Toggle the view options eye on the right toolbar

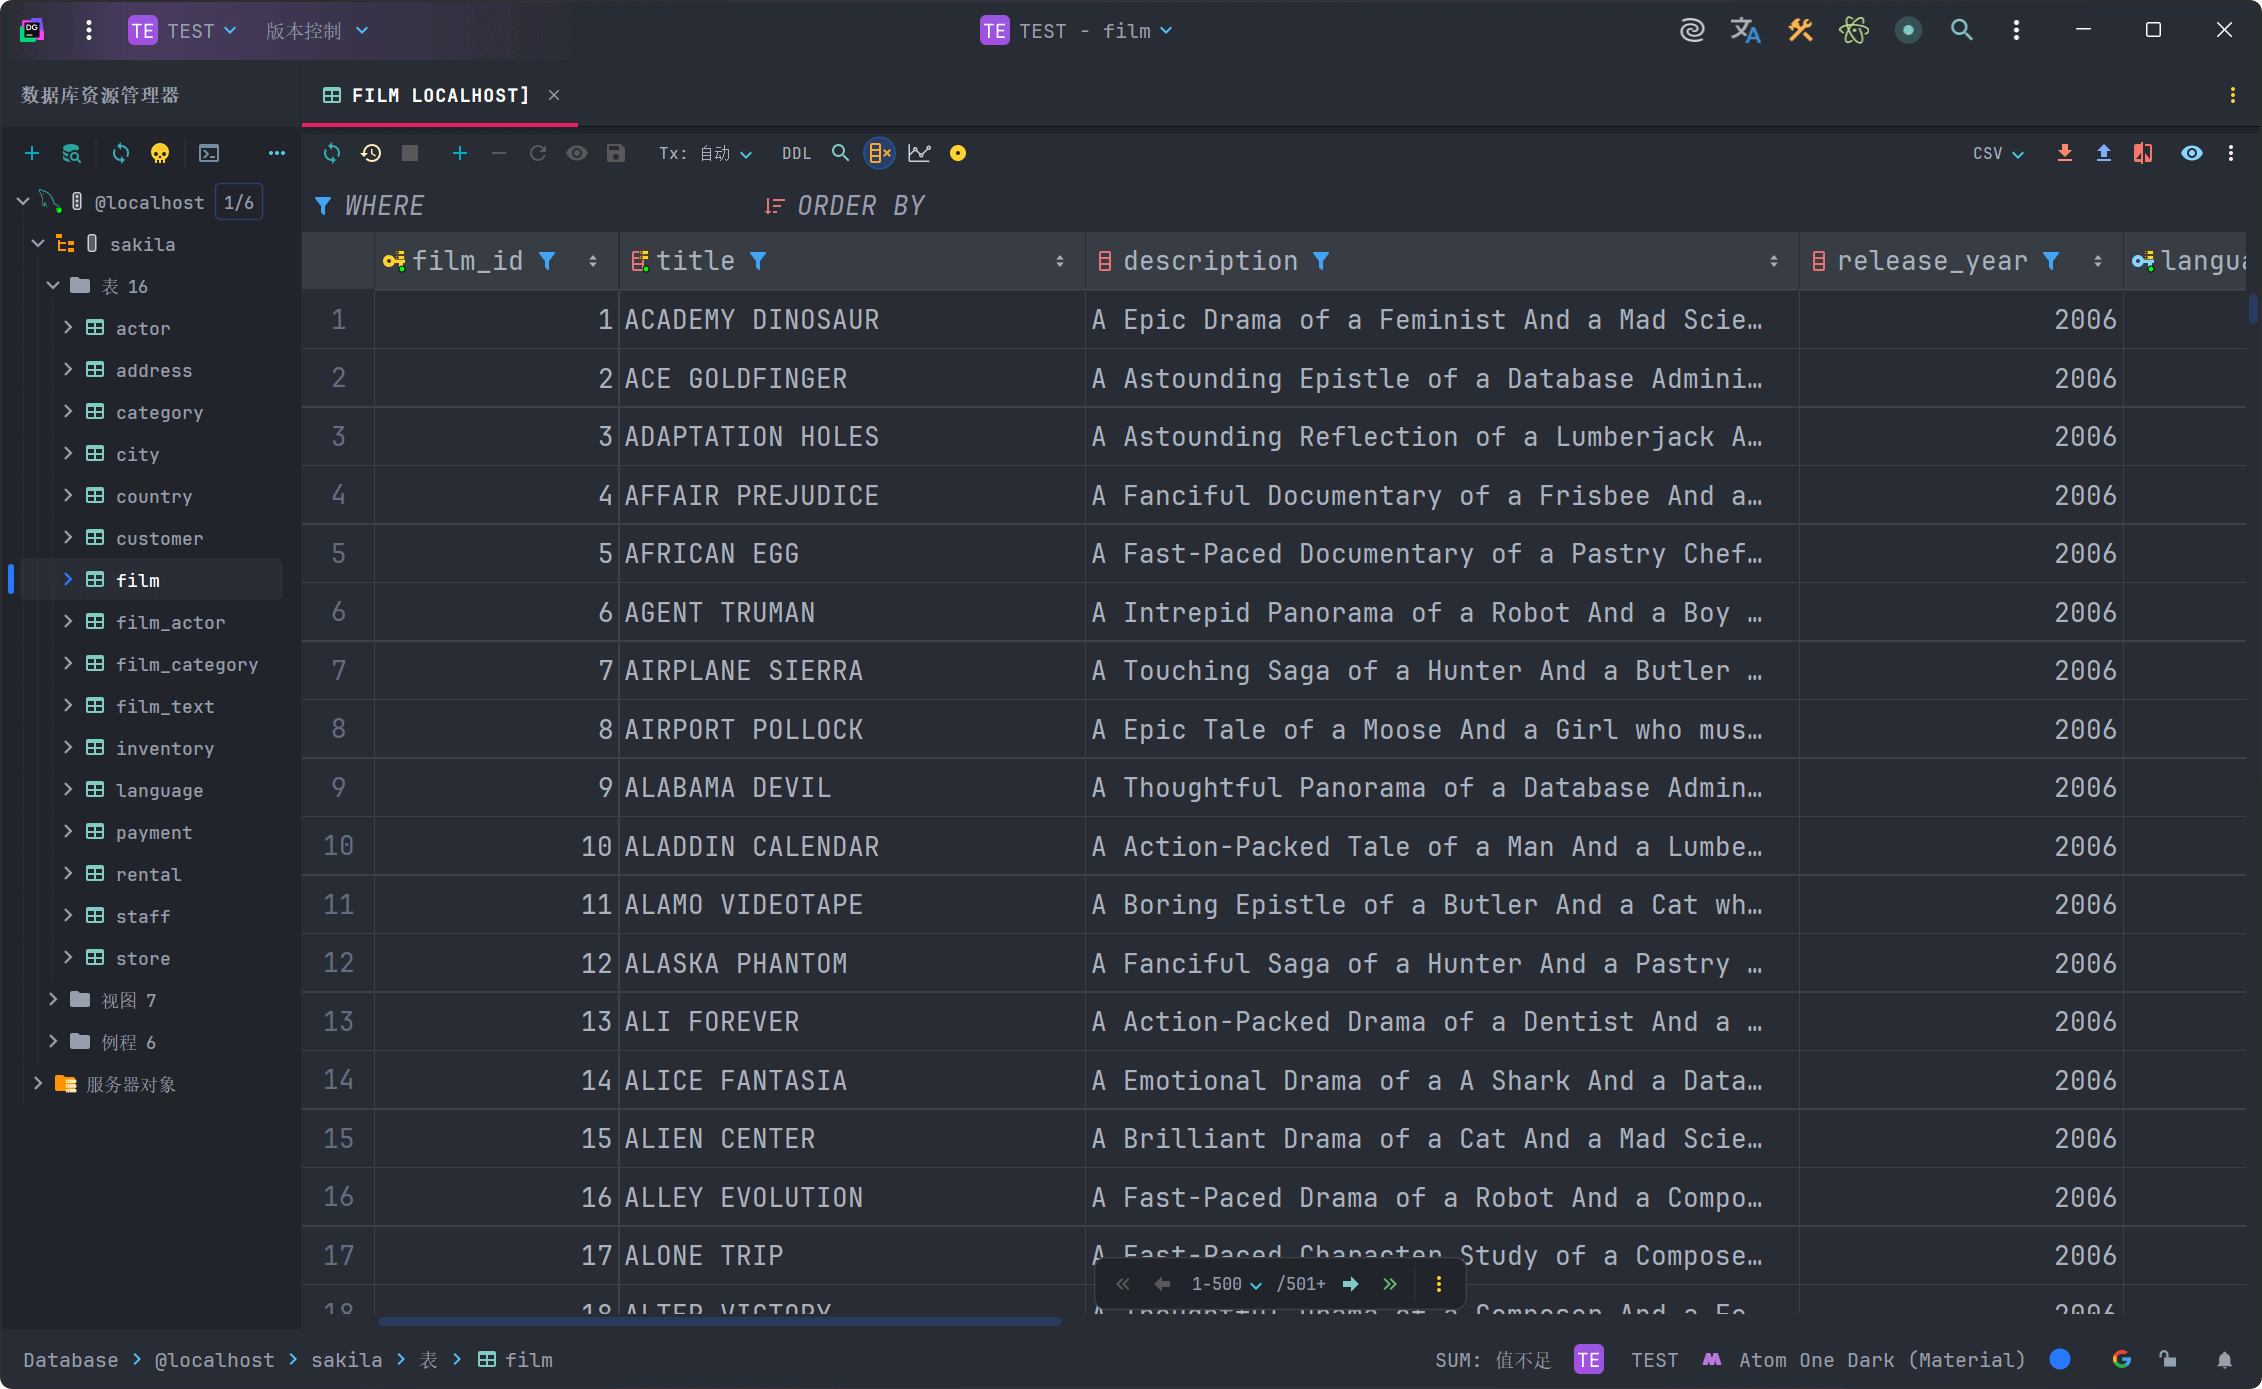(x=2192, y=153)
